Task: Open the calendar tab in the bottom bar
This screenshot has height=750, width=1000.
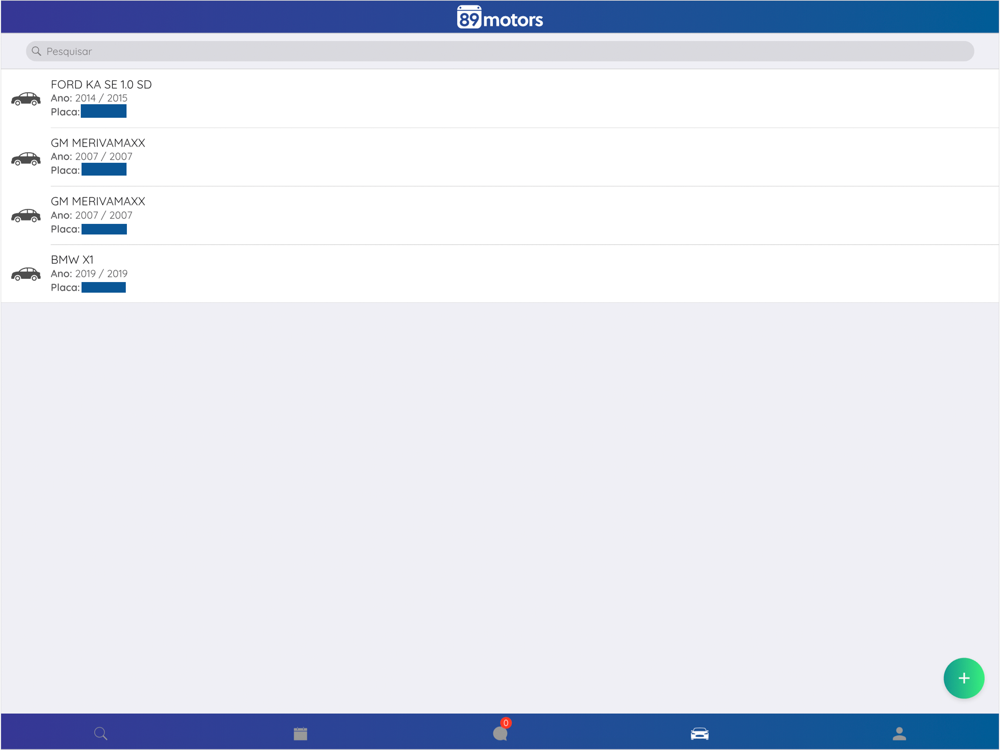Action: [300, 733]
